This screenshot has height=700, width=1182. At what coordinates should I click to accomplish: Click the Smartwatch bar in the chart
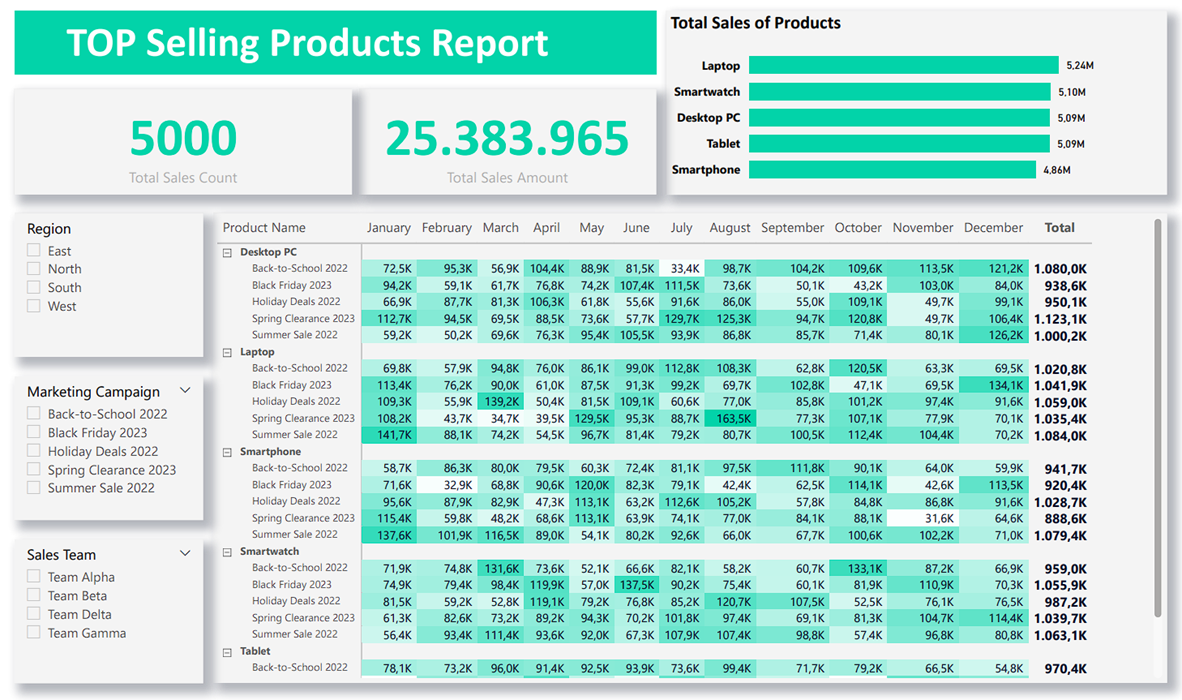tap(895, 91)
